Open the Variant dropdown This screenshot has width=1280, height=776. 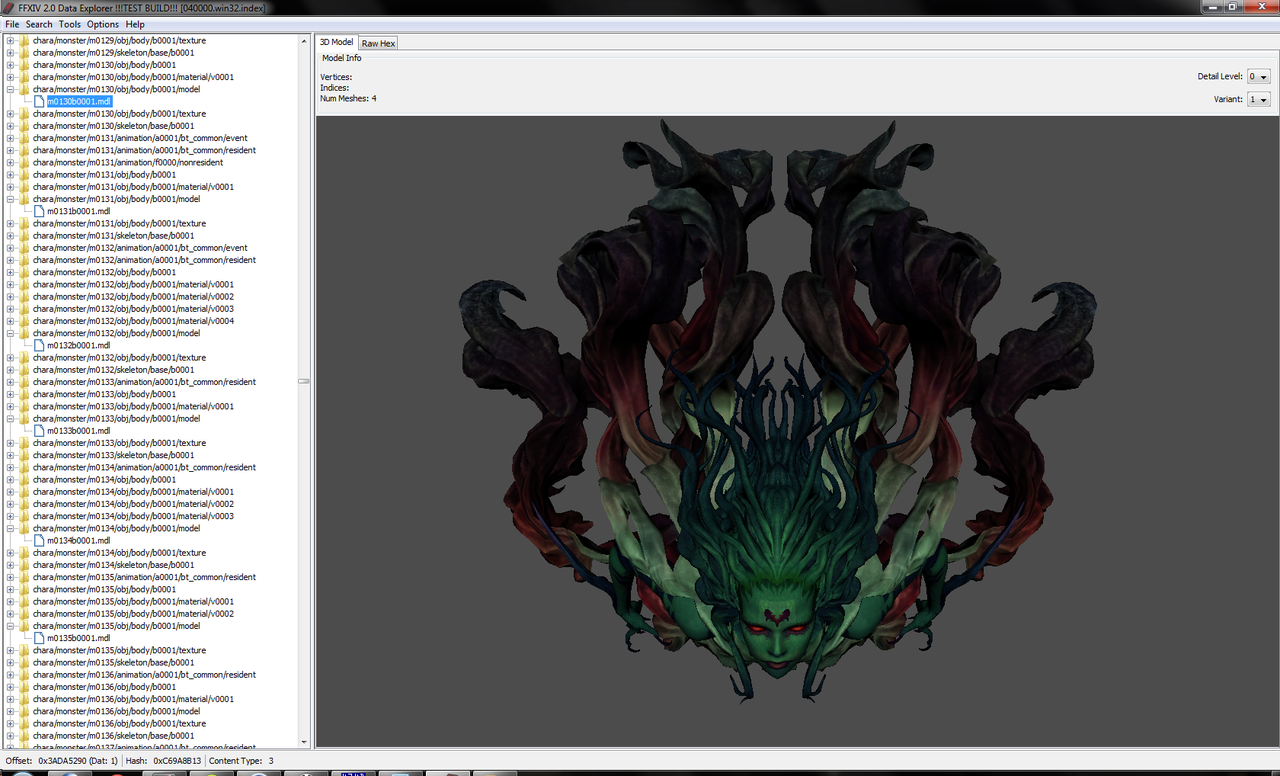[x=1258, y=100]
